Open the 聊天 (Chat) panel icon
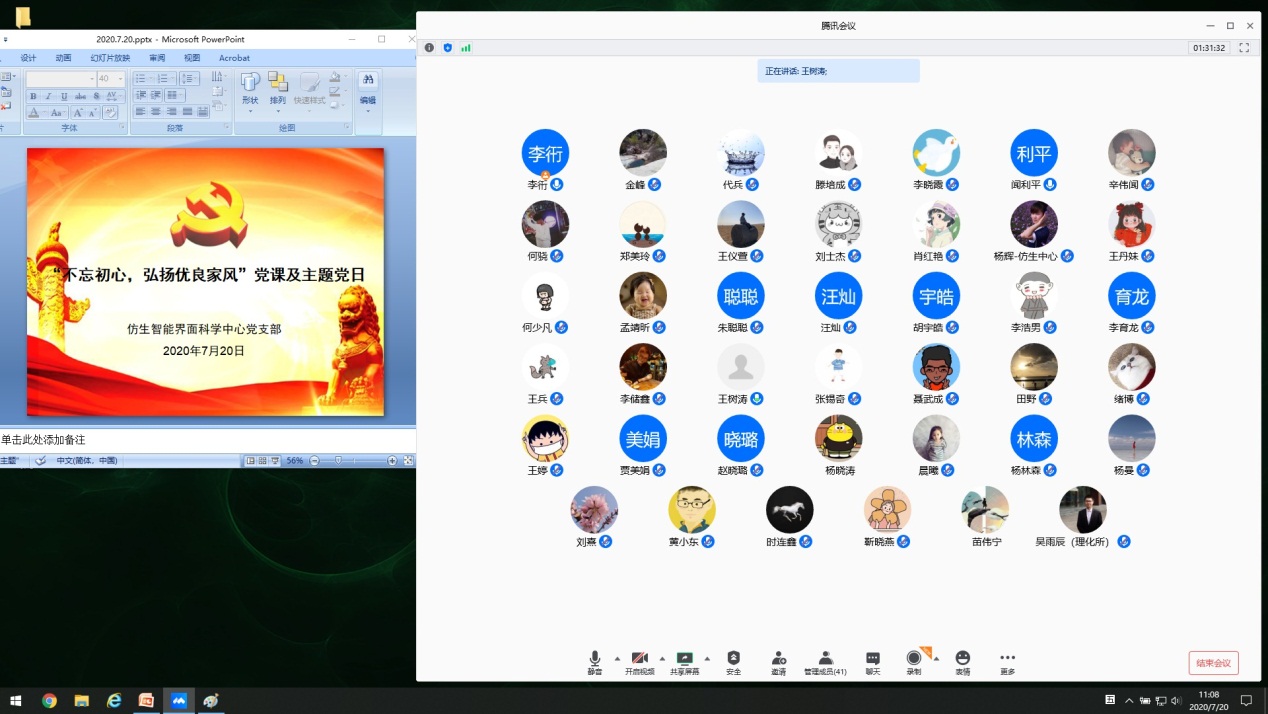The width and height of the screenshot is (1268, 714). point(872,658)
